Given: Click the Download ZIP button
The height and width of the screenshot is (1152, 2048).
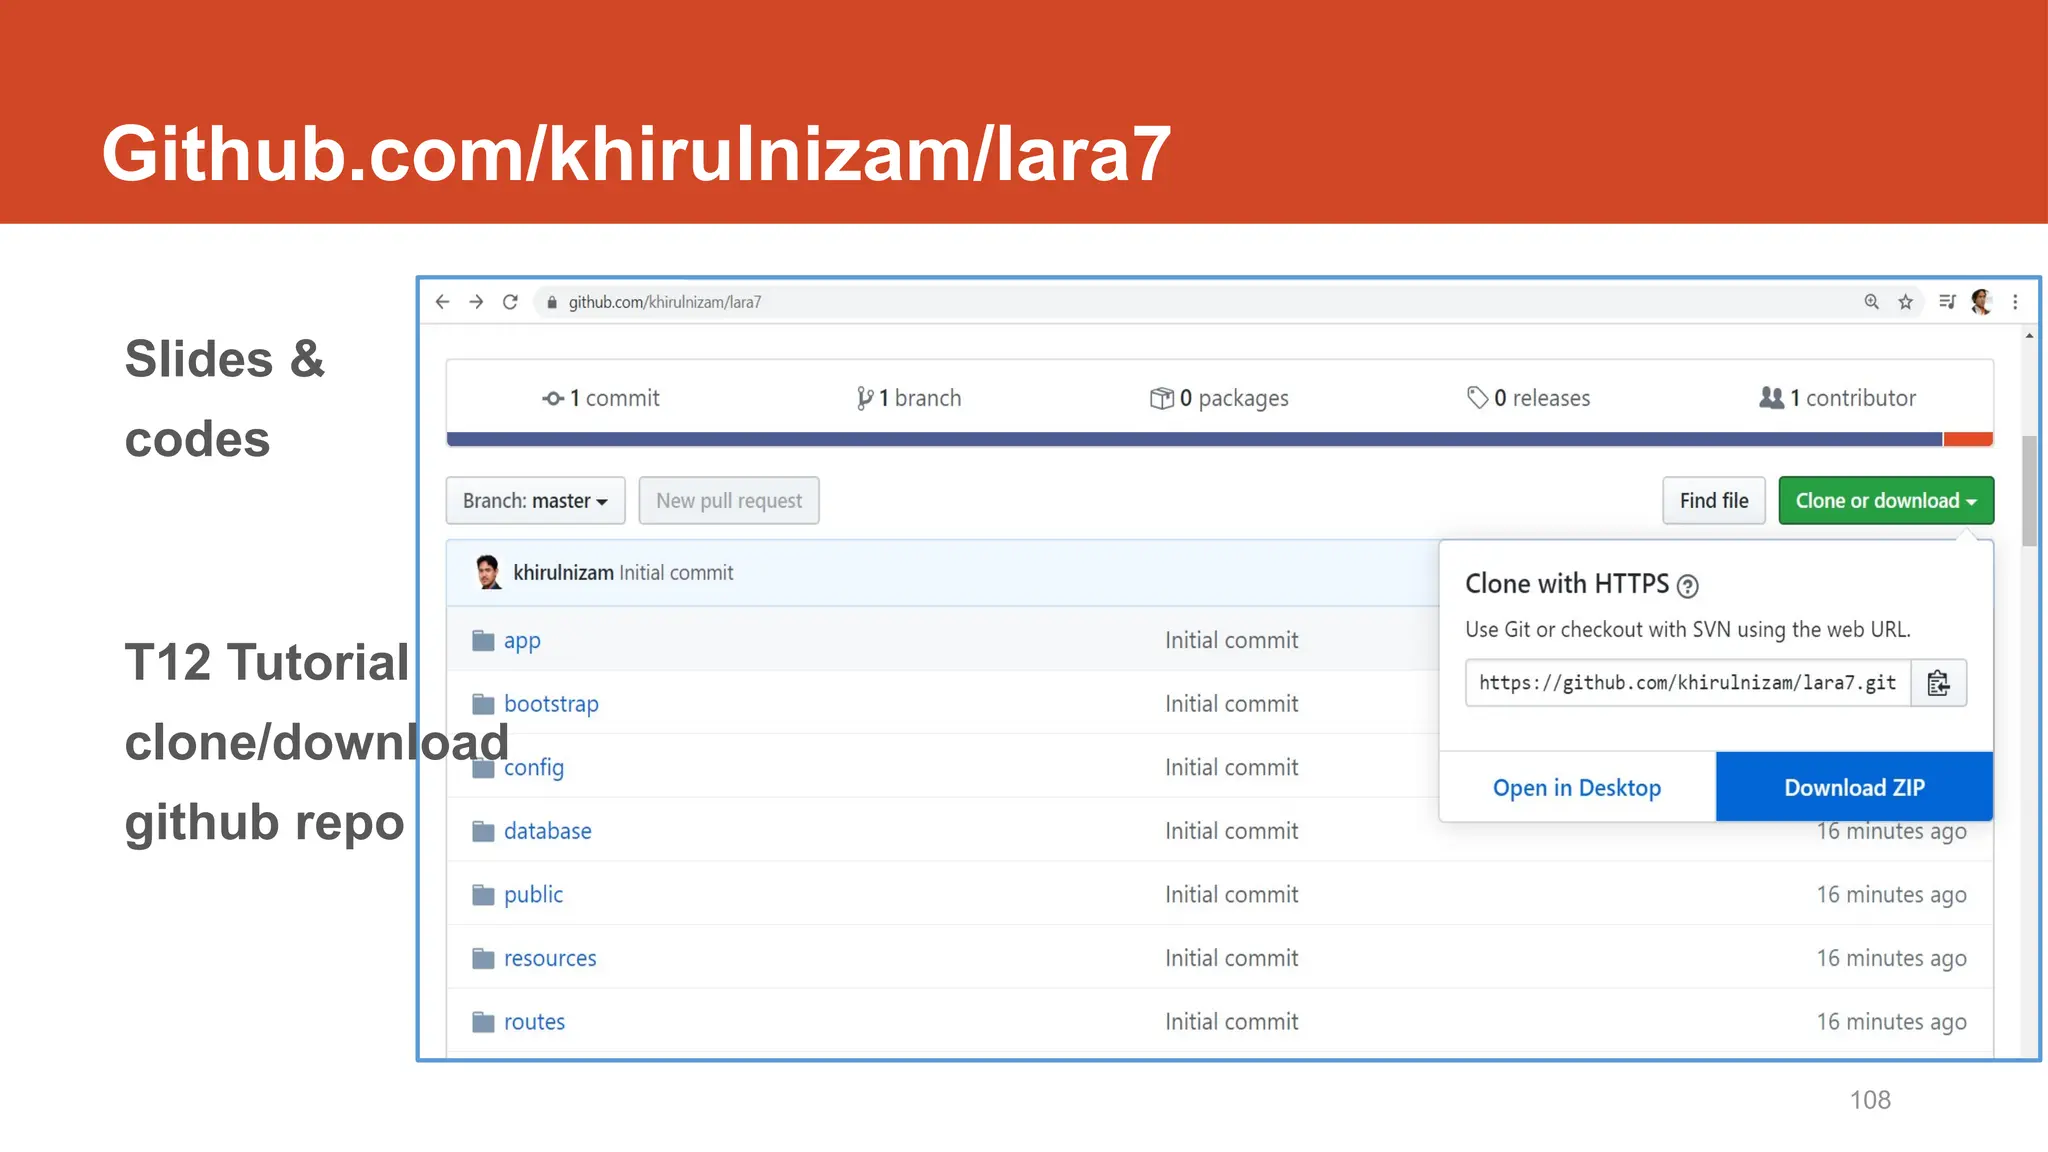Looking at the screenshot, I should click(1854, 787).
